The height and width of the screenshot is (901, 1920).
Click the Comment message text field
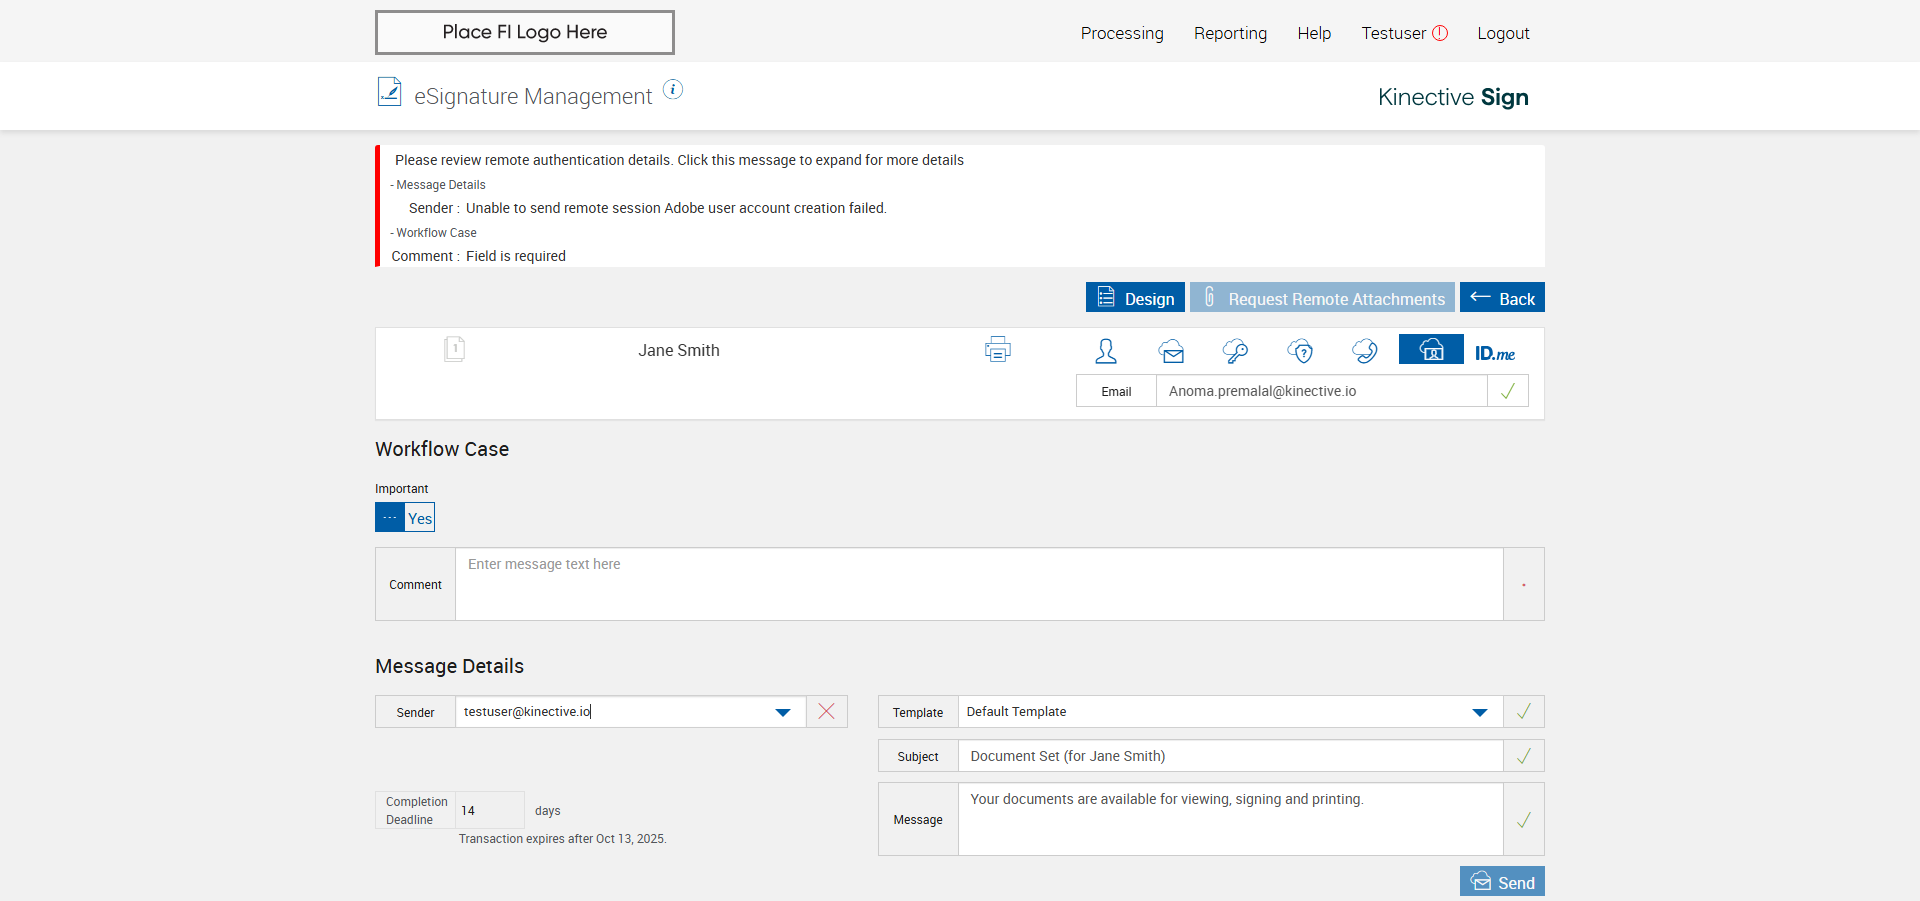979,584
